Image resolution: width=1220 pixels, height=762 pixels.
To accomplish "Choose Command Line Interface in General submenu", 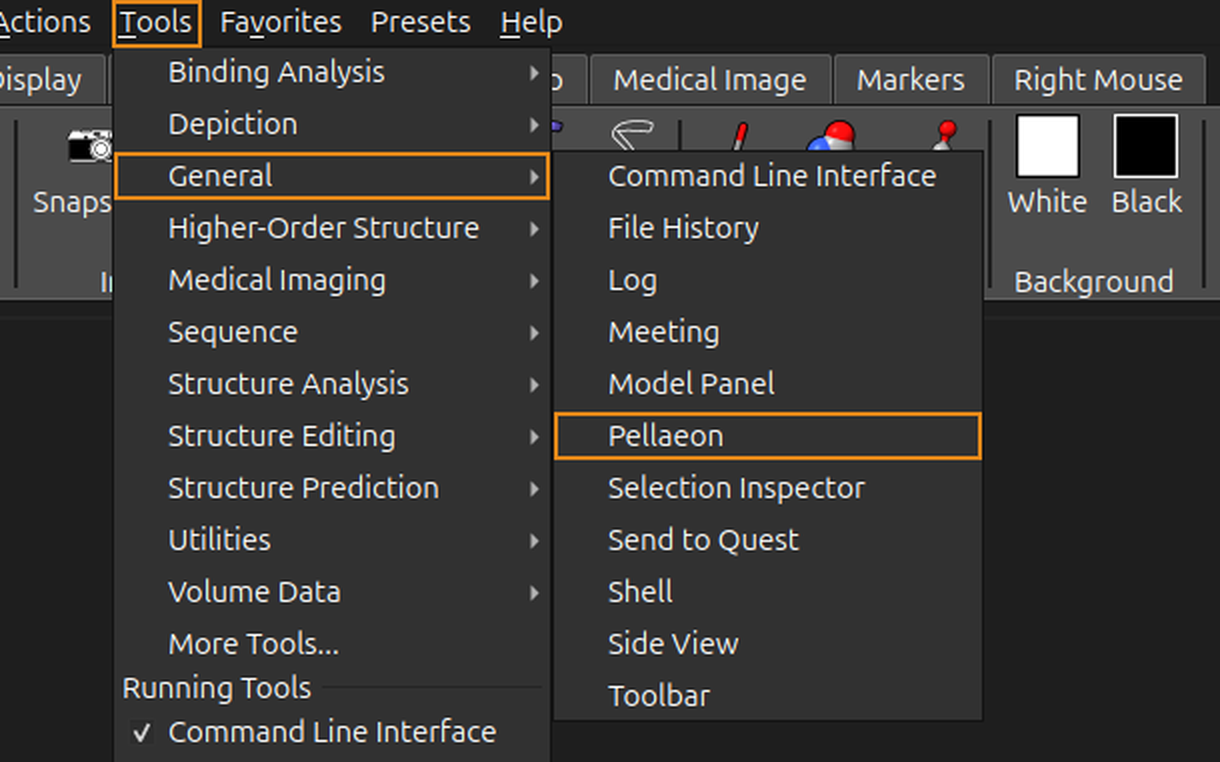I will point(768,176).
